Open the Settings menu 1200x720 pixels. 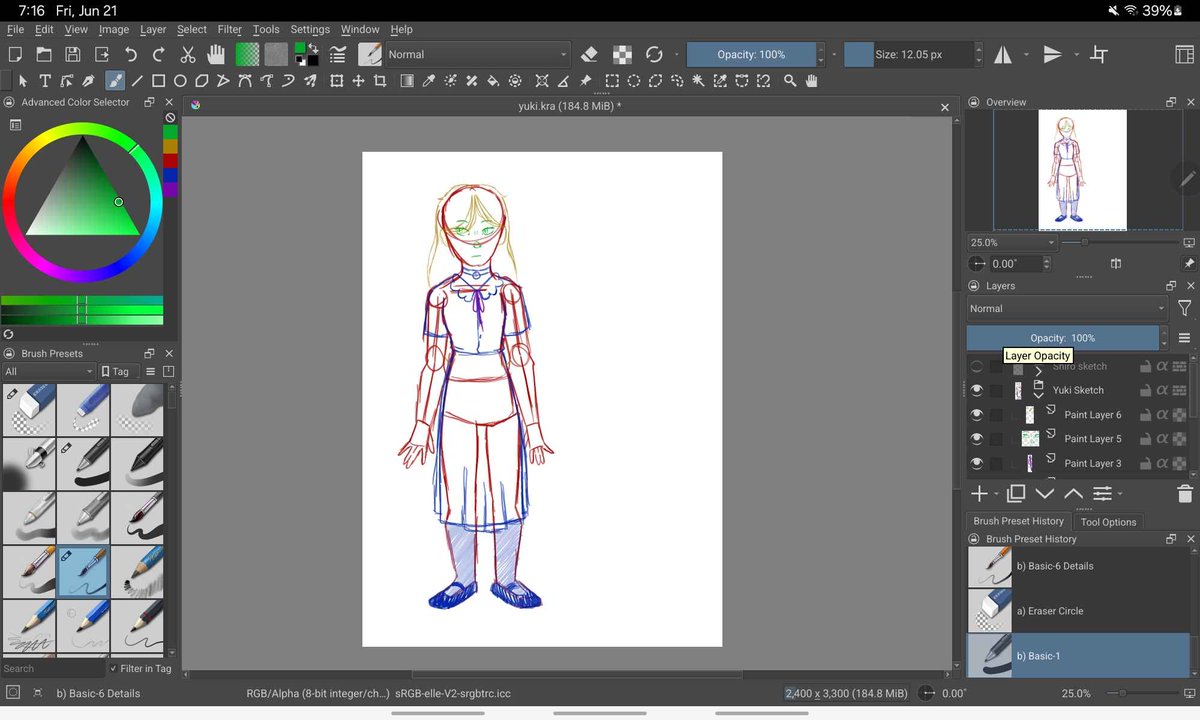[x=310, y=30]
